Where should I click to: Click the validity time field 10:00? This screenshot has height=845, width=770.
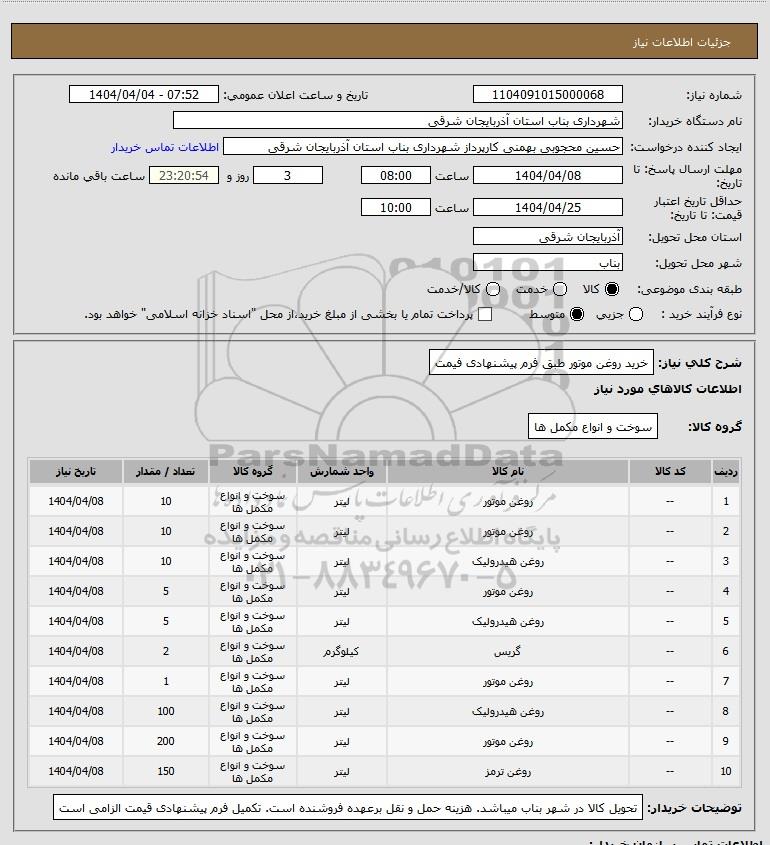point(396,207)
